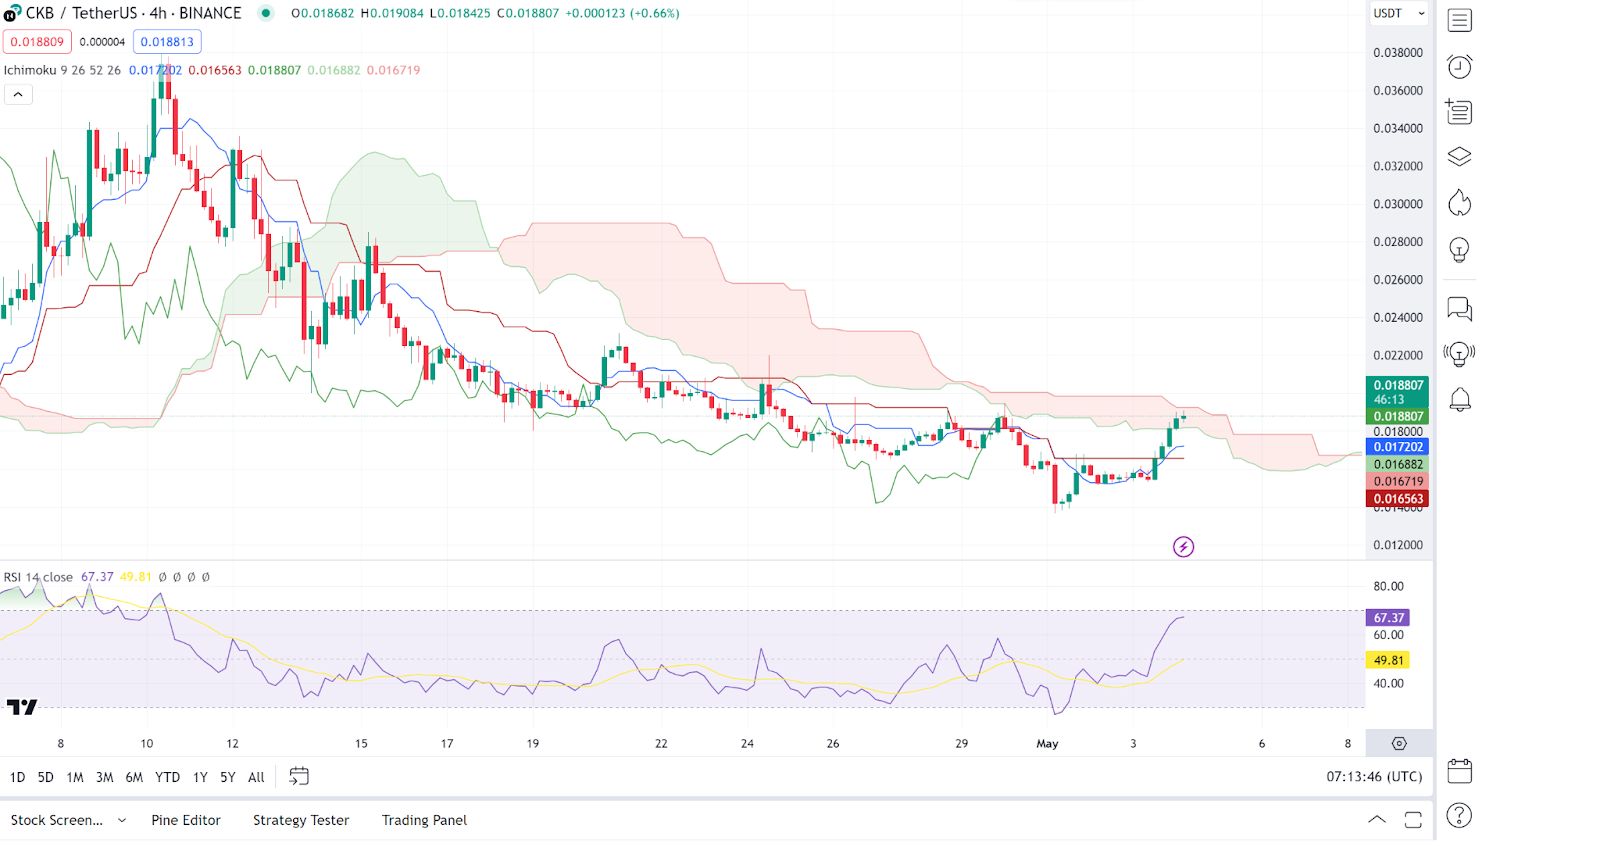Viewport: 1600px width, 847px height.
Task: Click the blue buy price 0.018813 button
Action: click(167, 42)
